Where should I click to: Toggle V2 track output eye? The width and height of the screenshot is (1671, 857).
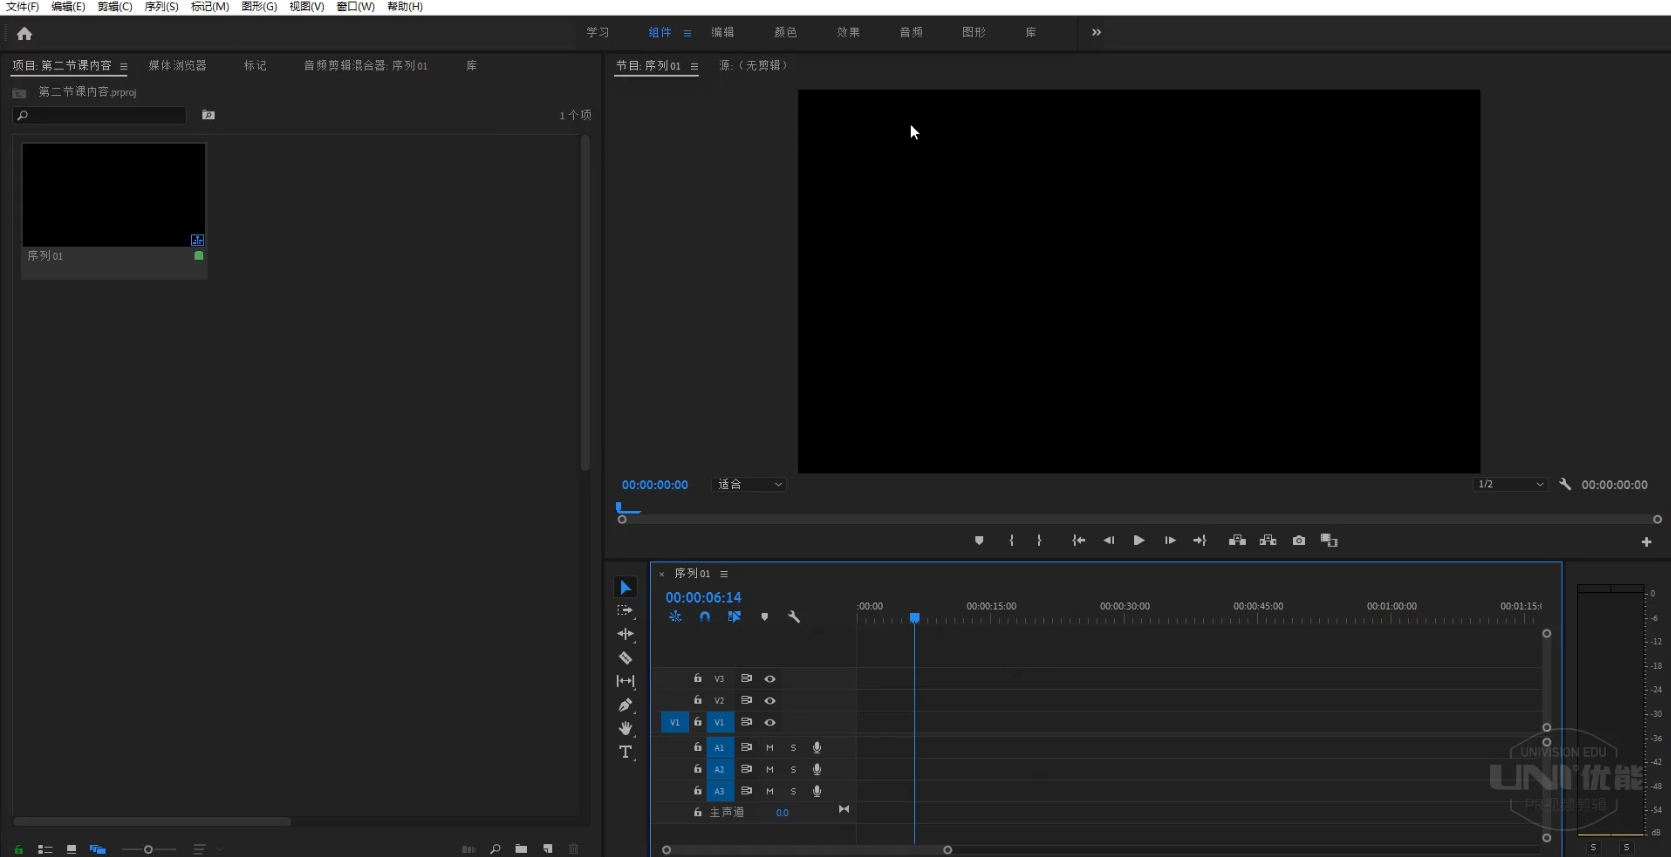(x=770, y=701)
